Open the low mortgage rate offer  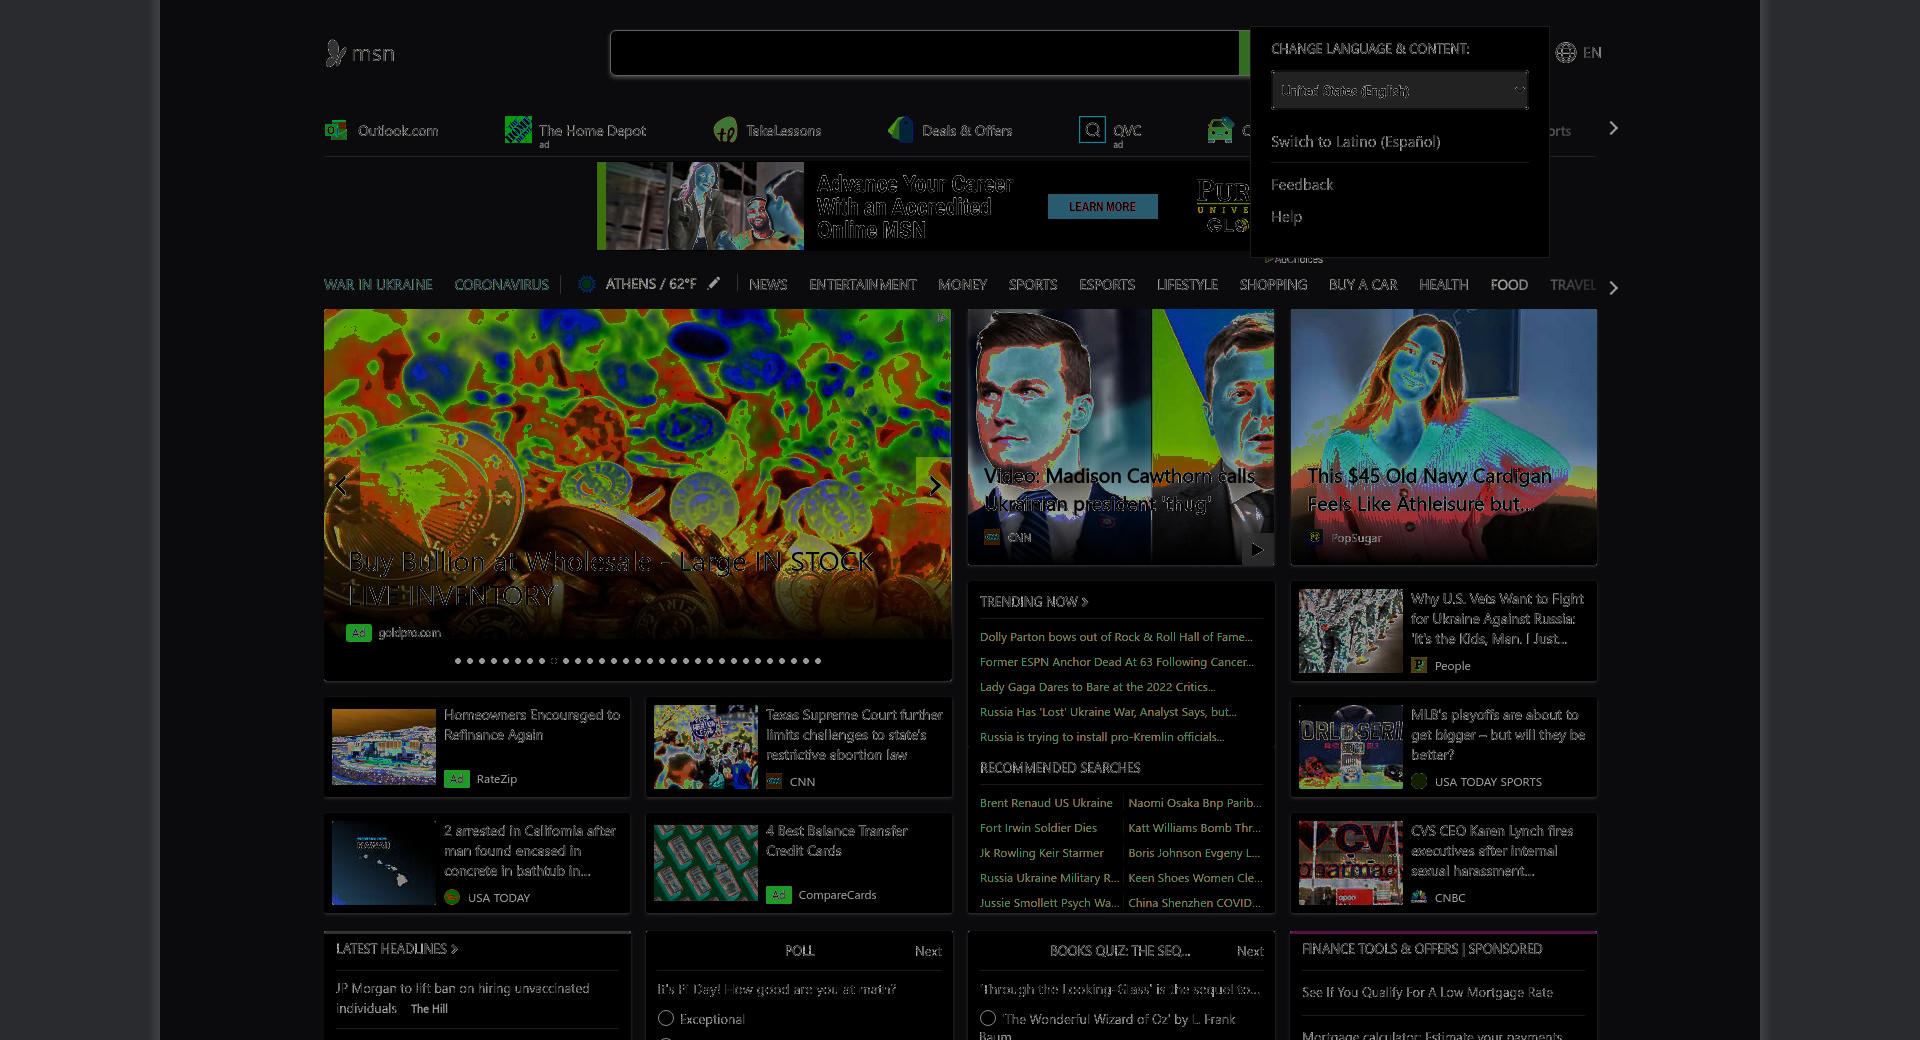click(1427, 992)
